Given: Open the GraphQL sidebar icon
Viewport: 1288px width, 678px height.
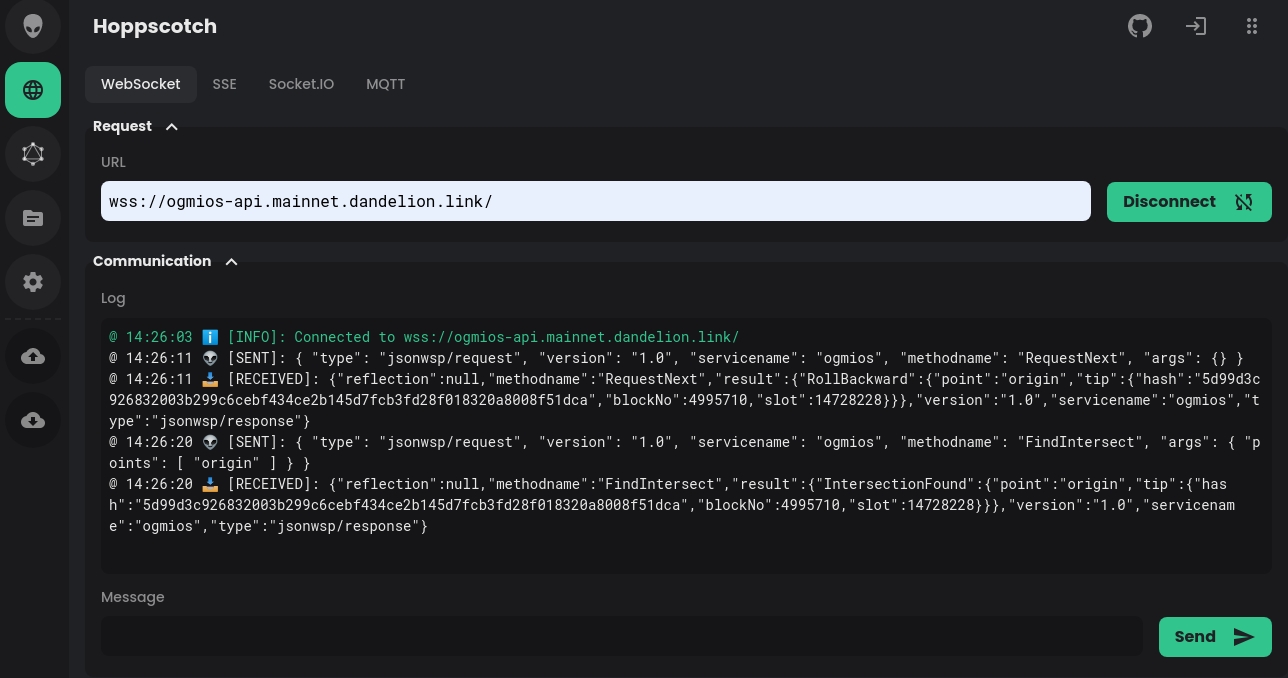Looking at the screenshot, I should point(33,154).
